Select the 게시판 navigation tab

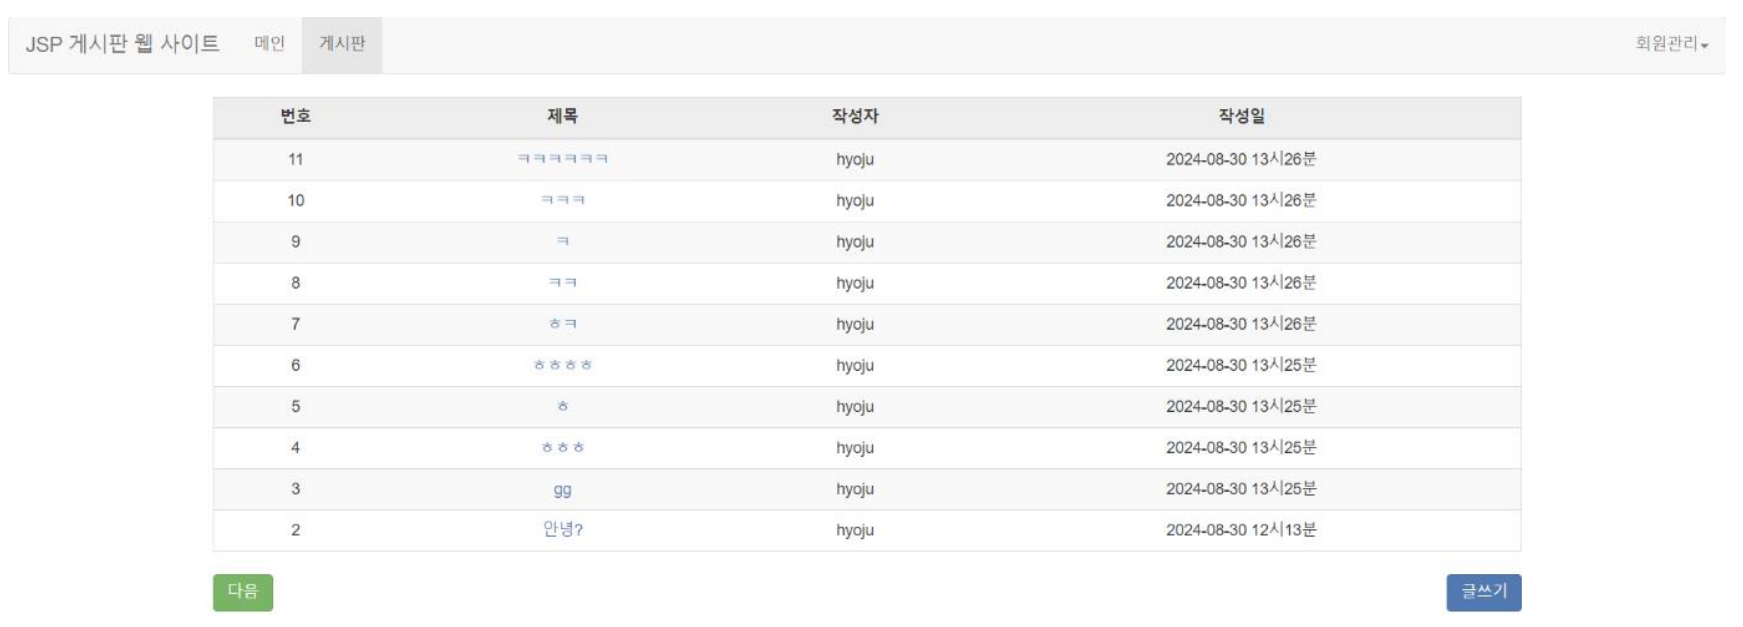pos(342,44)
